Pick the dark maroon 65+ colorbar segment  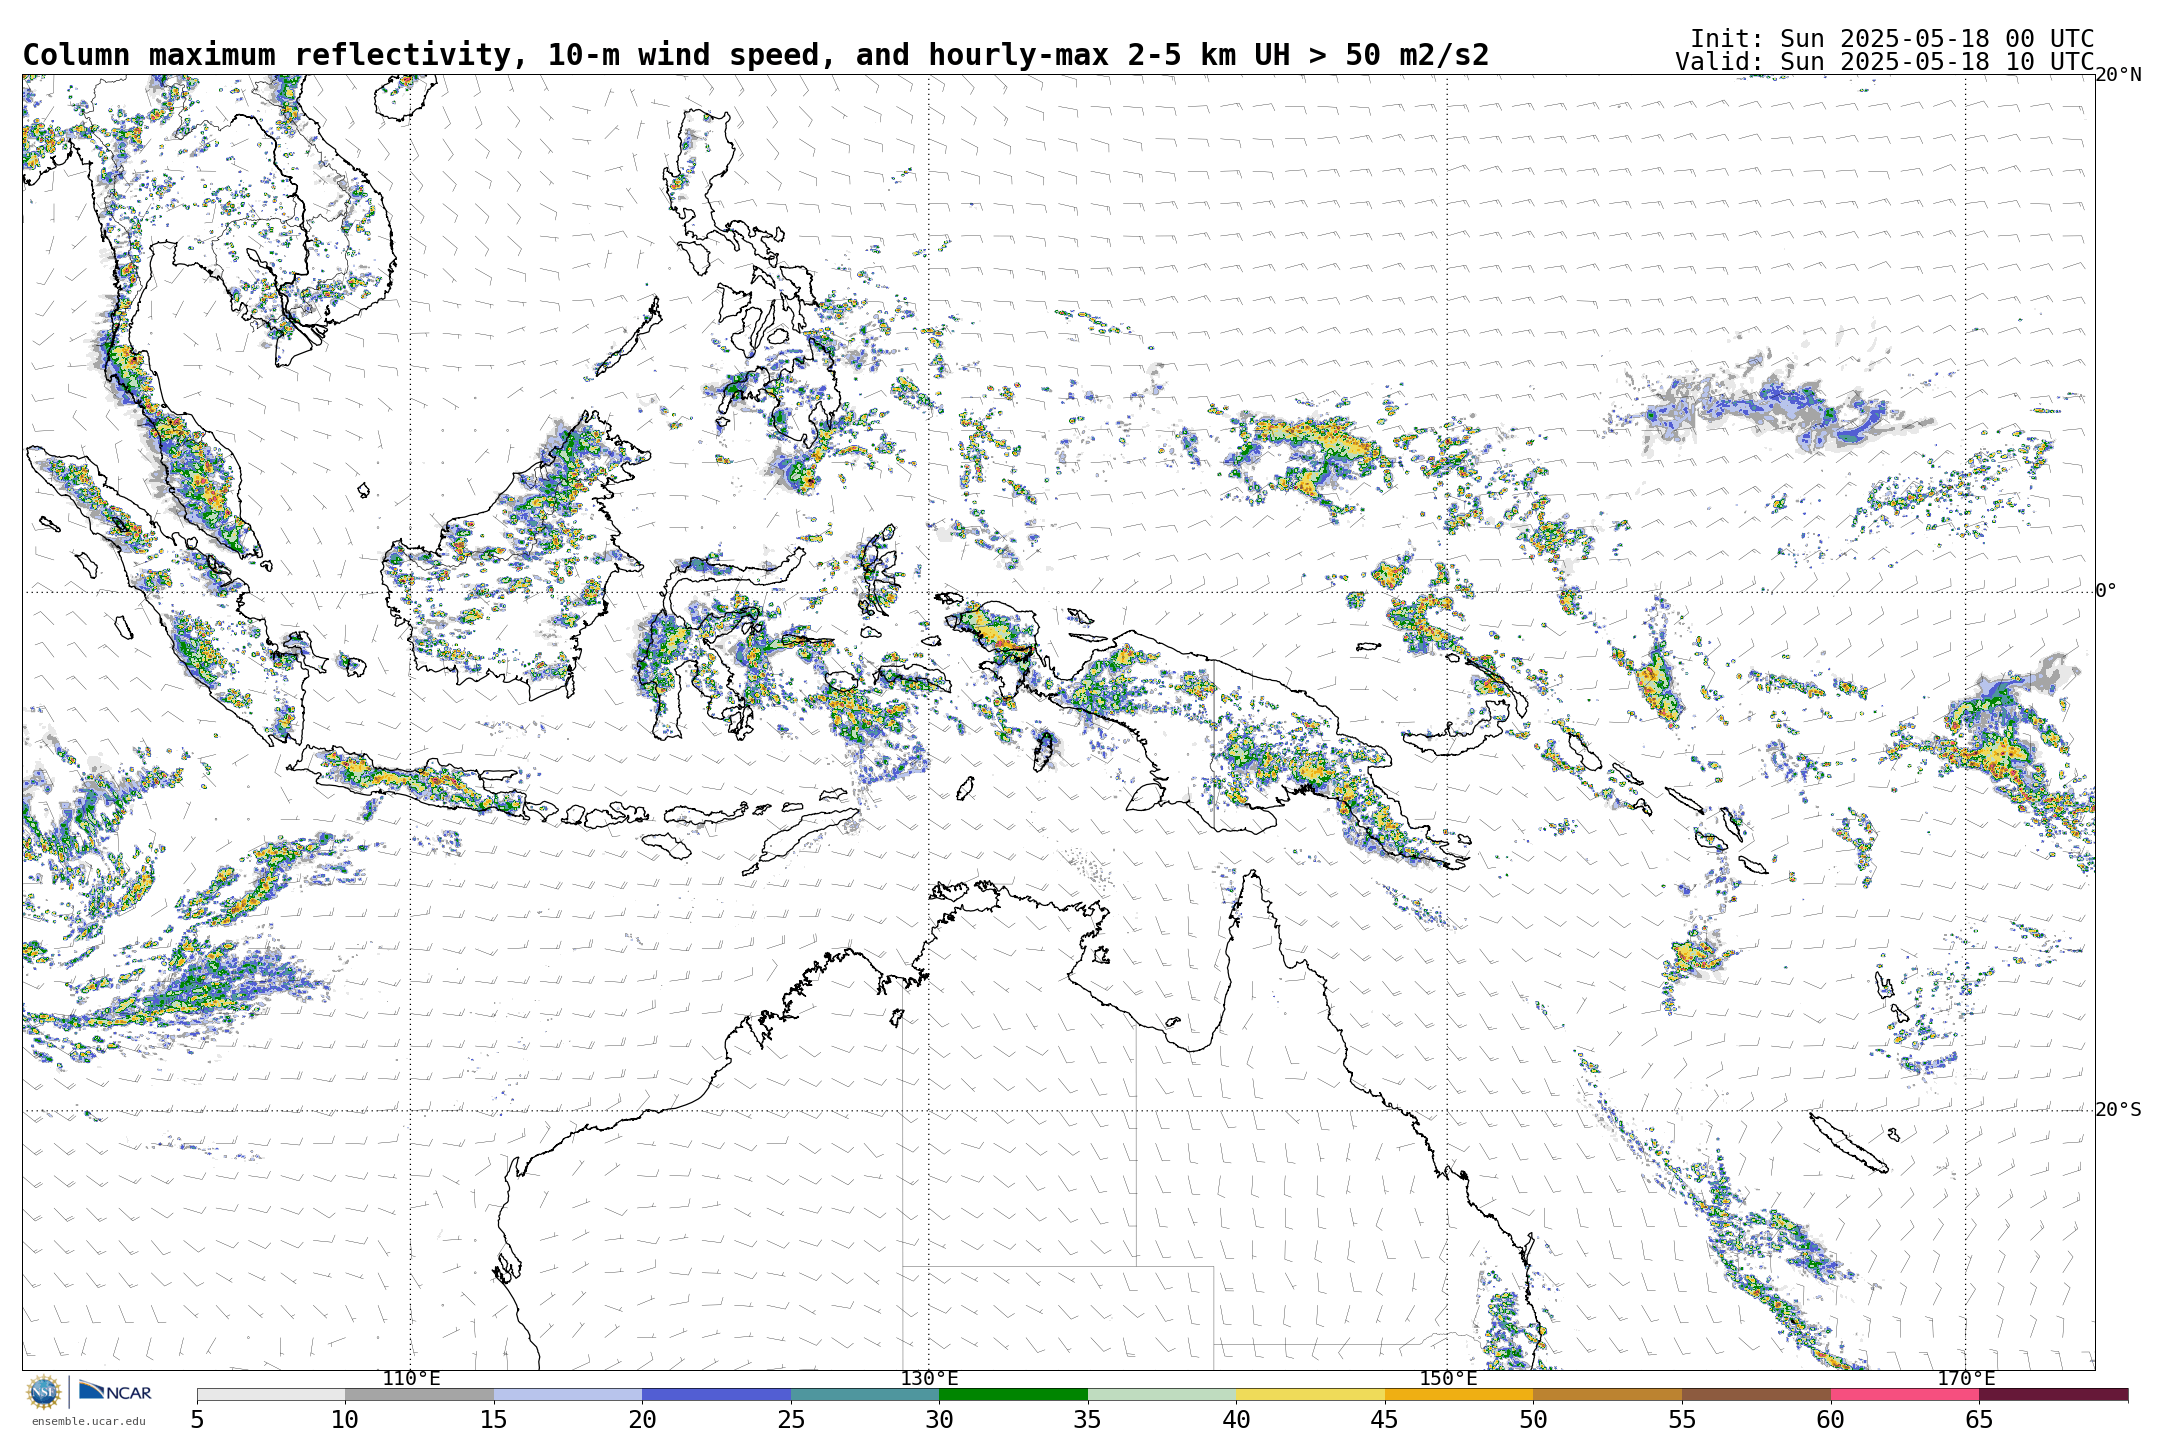coord(2053,1394)
